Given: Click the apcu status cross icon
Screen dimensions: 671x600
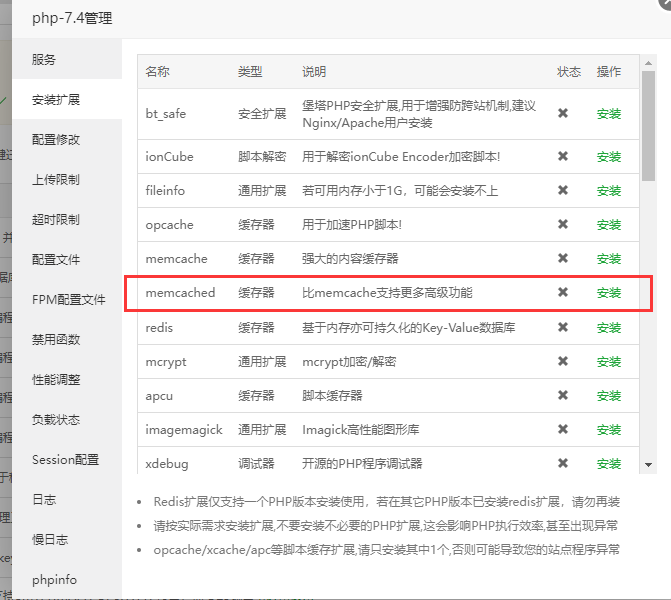Looking at the screenshot, I should point(563,395).
